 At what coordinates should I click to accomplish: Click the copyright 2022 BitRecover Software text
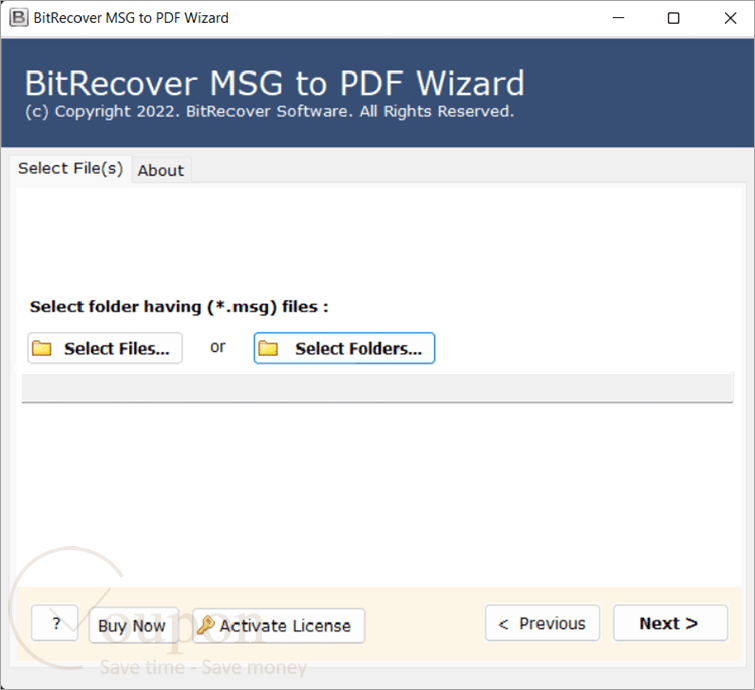tap(270, 112)
